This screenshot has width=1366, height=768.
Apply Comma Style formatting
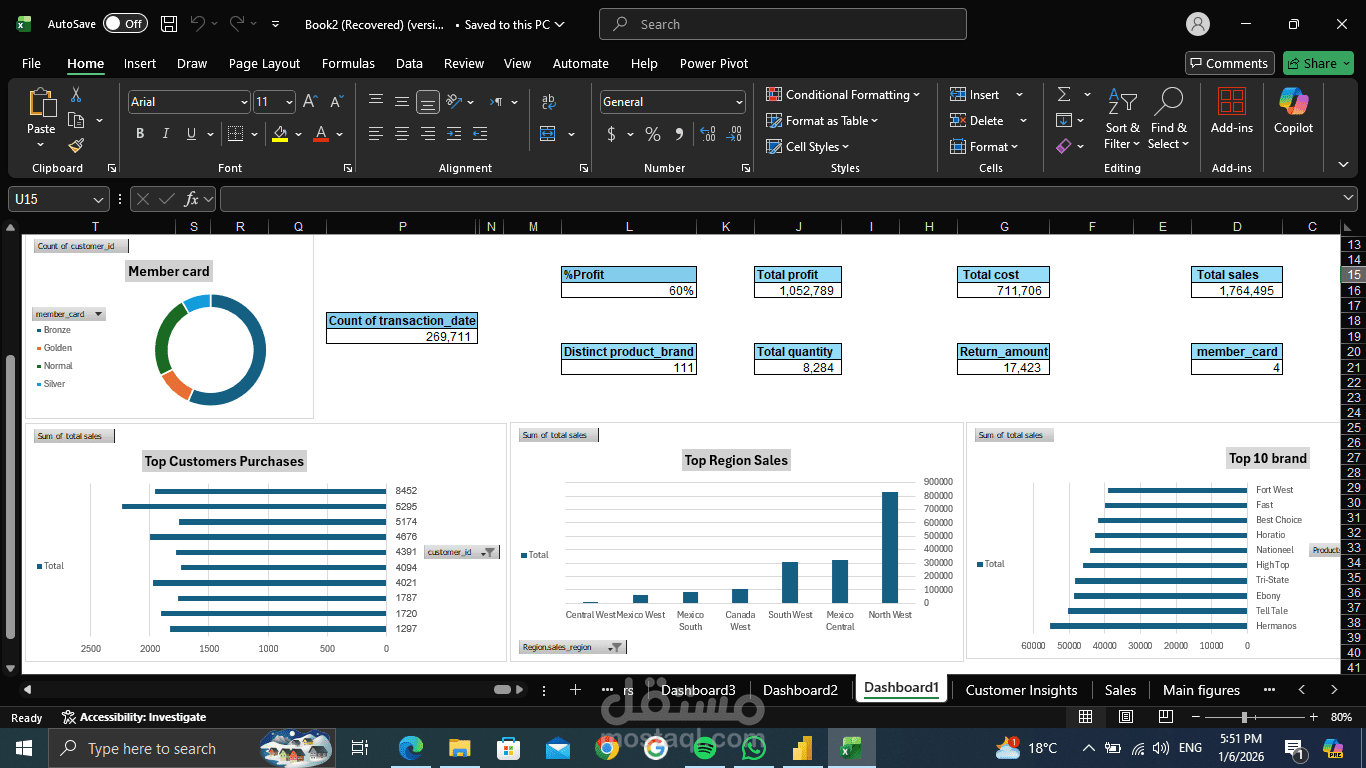(x=679, y=133)
